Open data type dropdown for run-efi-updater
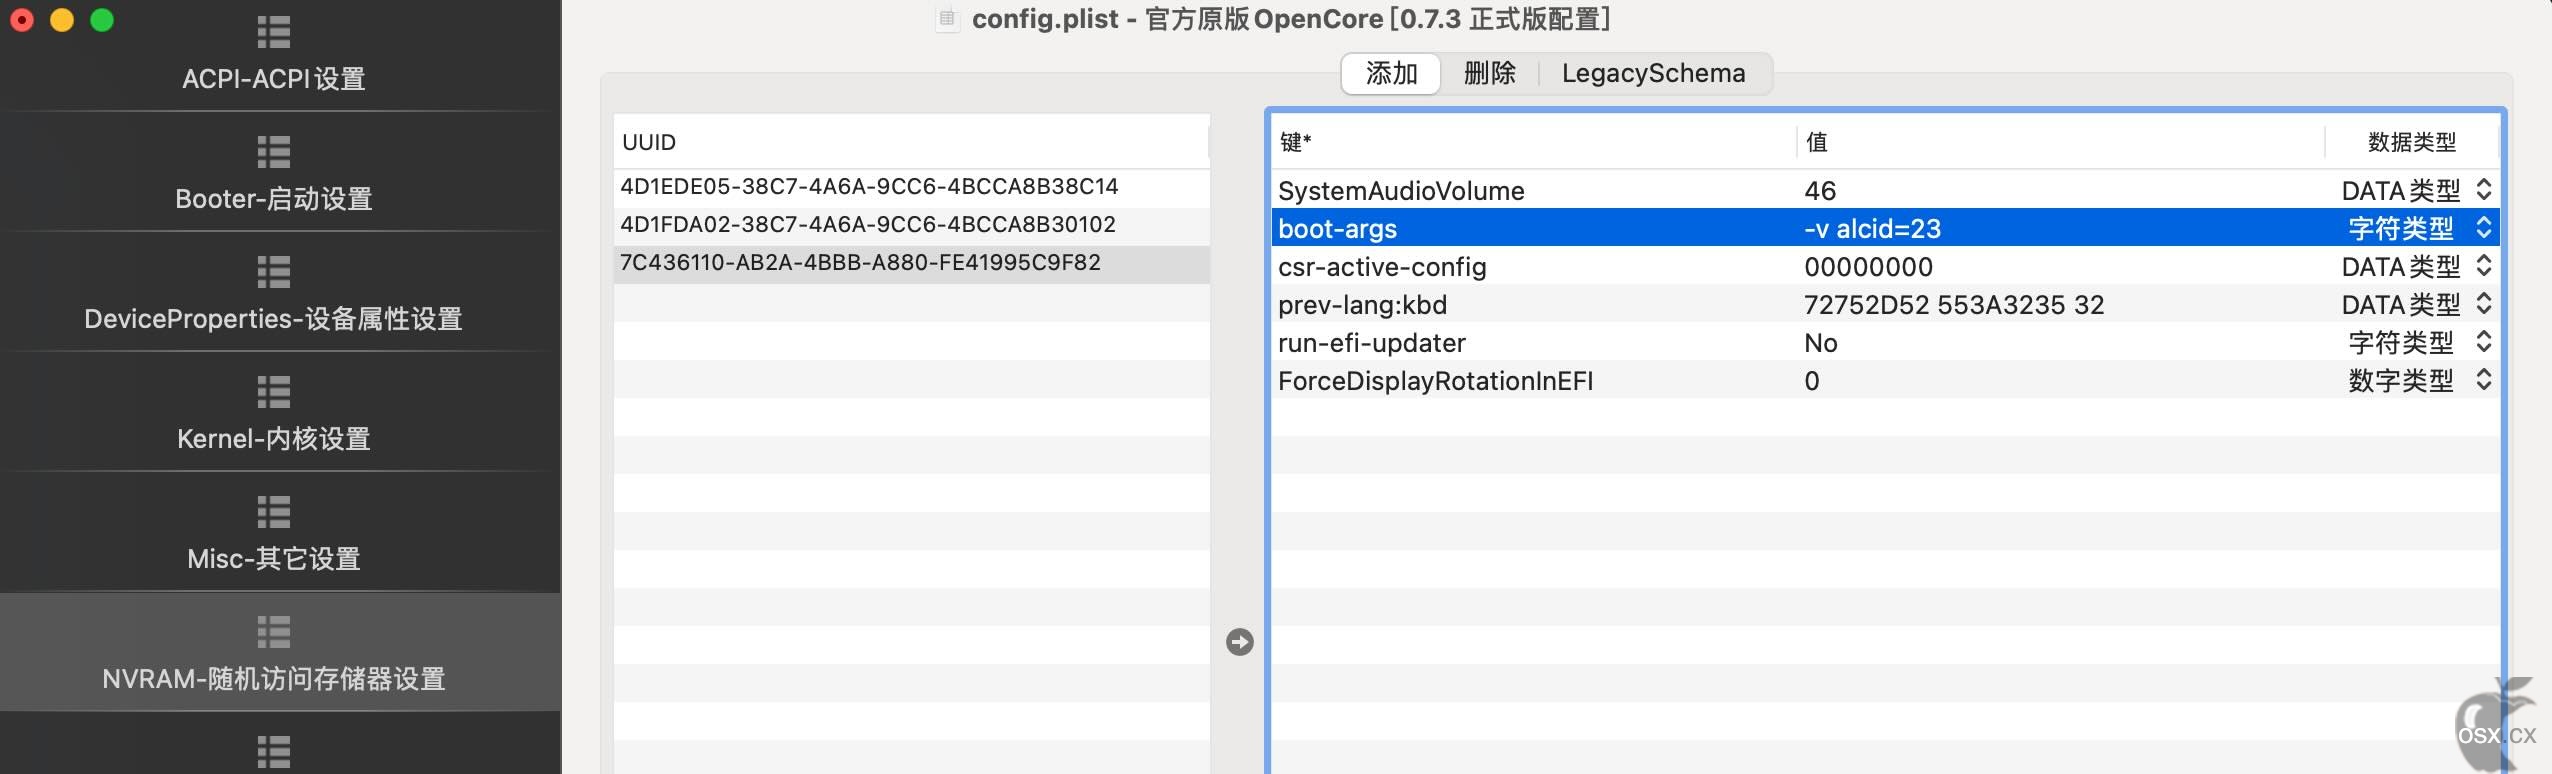2552x774 pixels. pyautogui.click(x=2483, y=341)
